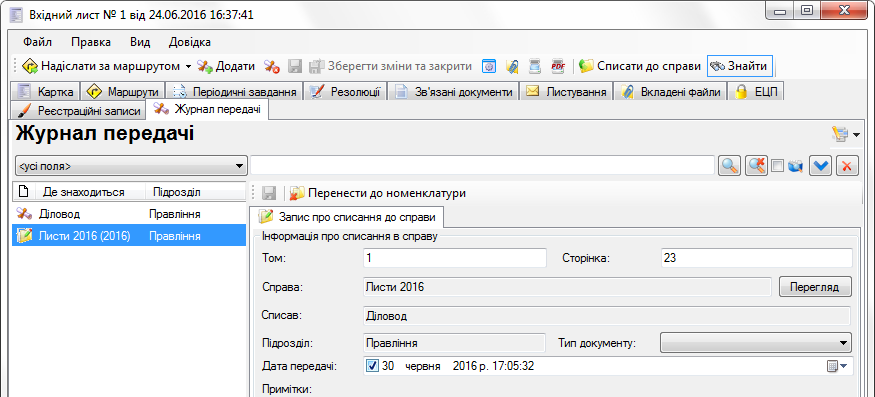Viewport: 875px width, 397px height.
Task: Switch to the Зв'язані документи tab
Action: pyautogui.click(x=454, y=92)
